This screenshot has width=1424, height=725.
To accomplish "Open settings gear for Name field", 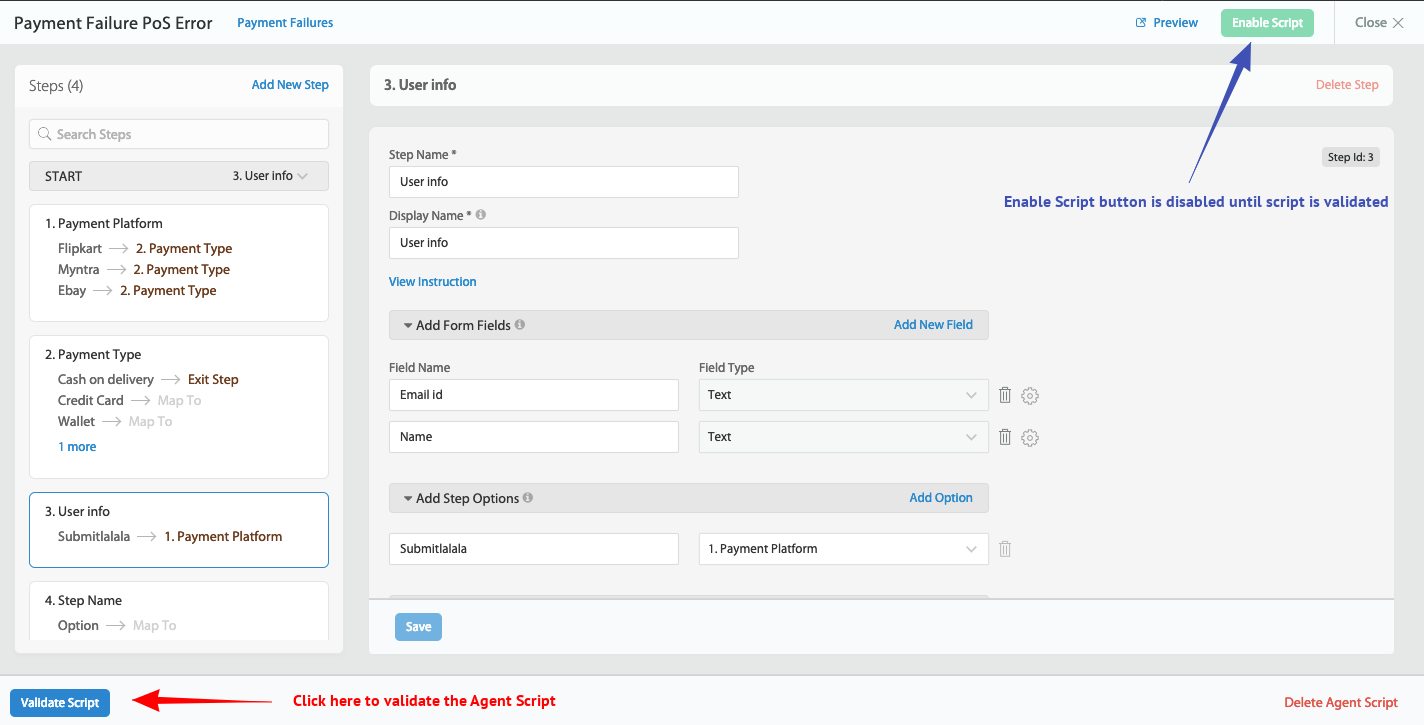I will [x=1030, y=437].
